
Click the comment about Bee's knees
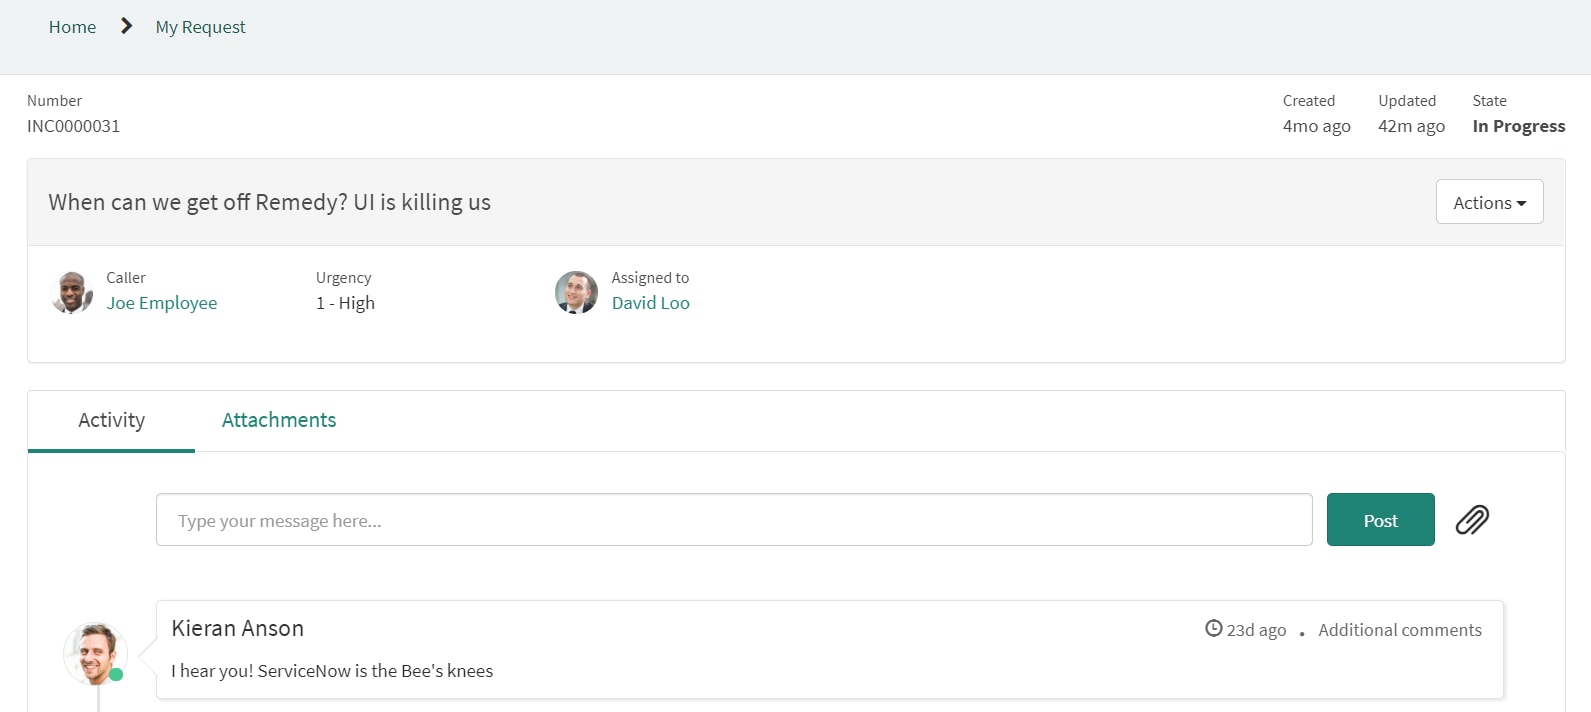332,671
